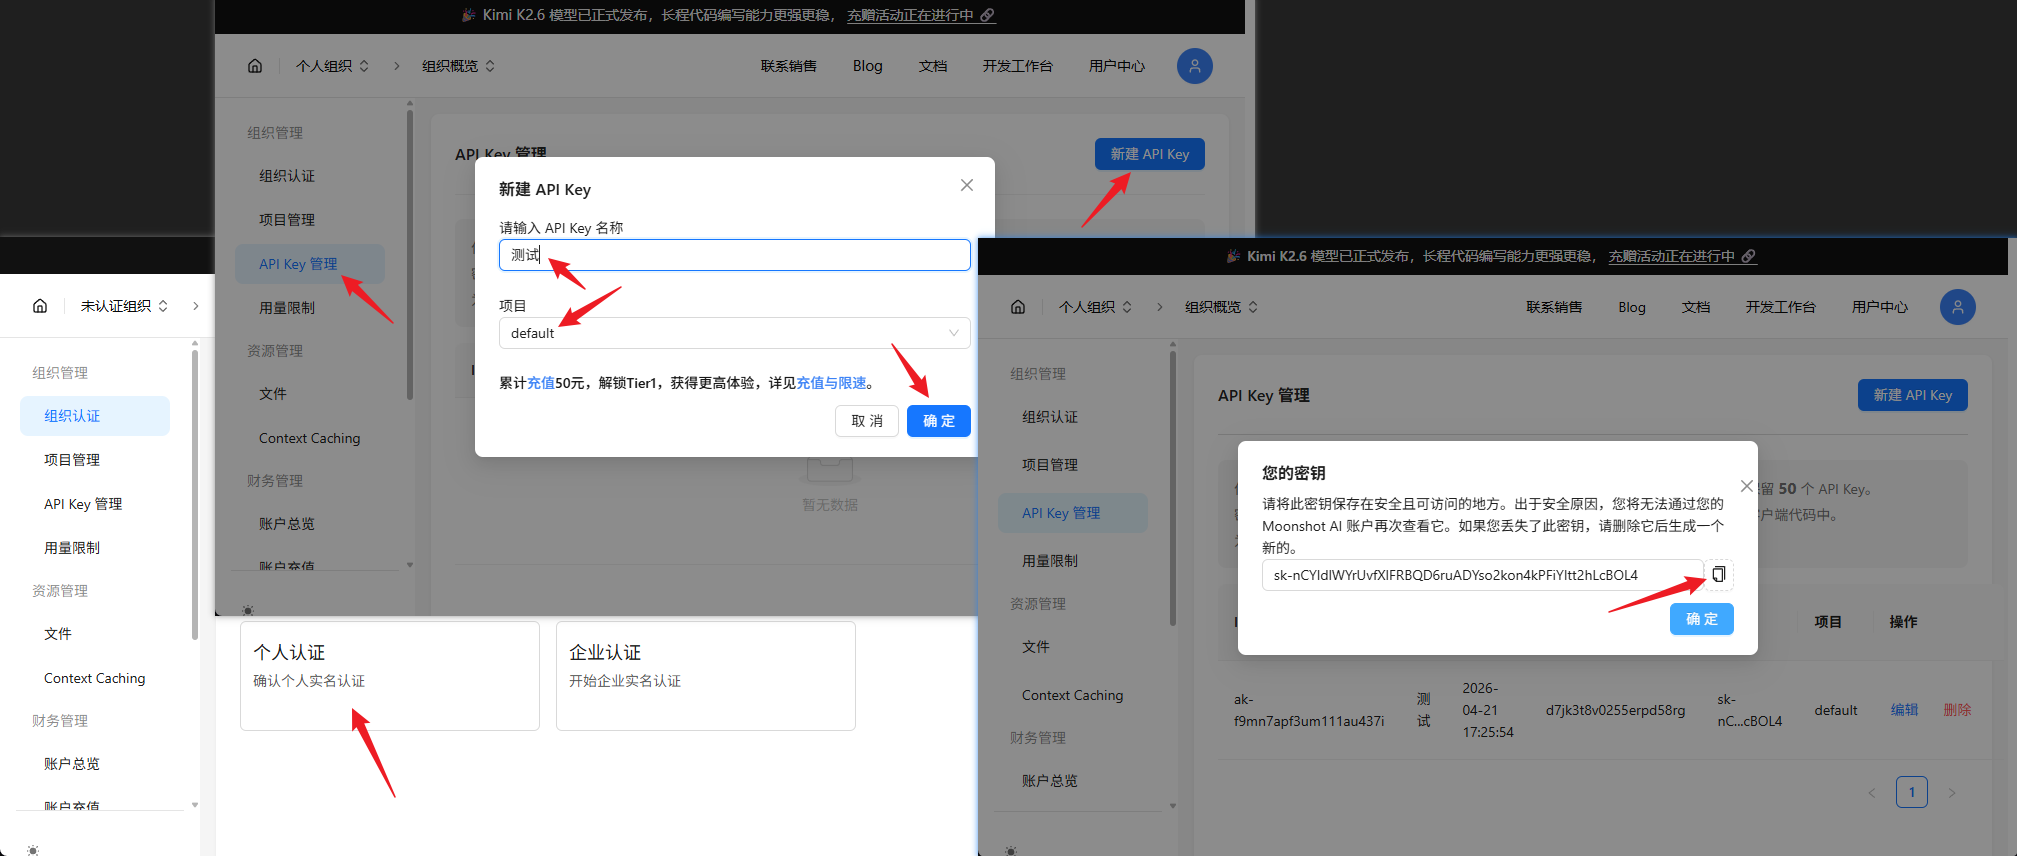2017x856 pixels.
Task: Select API Key 管理 in 未认证组织 window sidebar
Action: pos(95,504)
